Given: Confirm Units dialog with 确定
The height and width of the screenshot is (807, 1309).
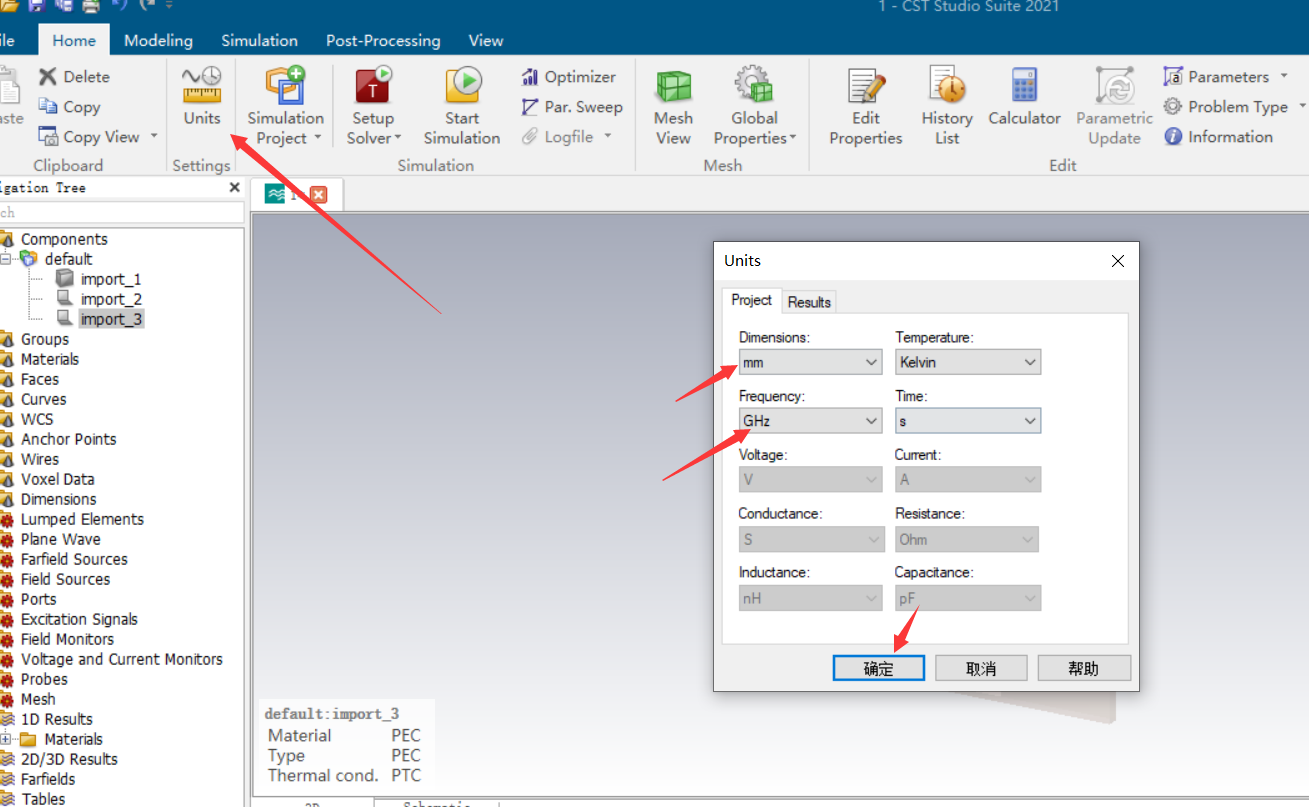Looking at the screenshot, I should pos(878,668).
